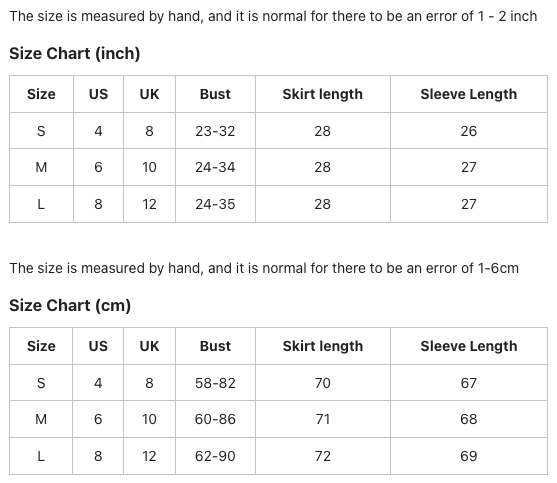Select 'Skirt length' header in inch table

click(323, 94)
